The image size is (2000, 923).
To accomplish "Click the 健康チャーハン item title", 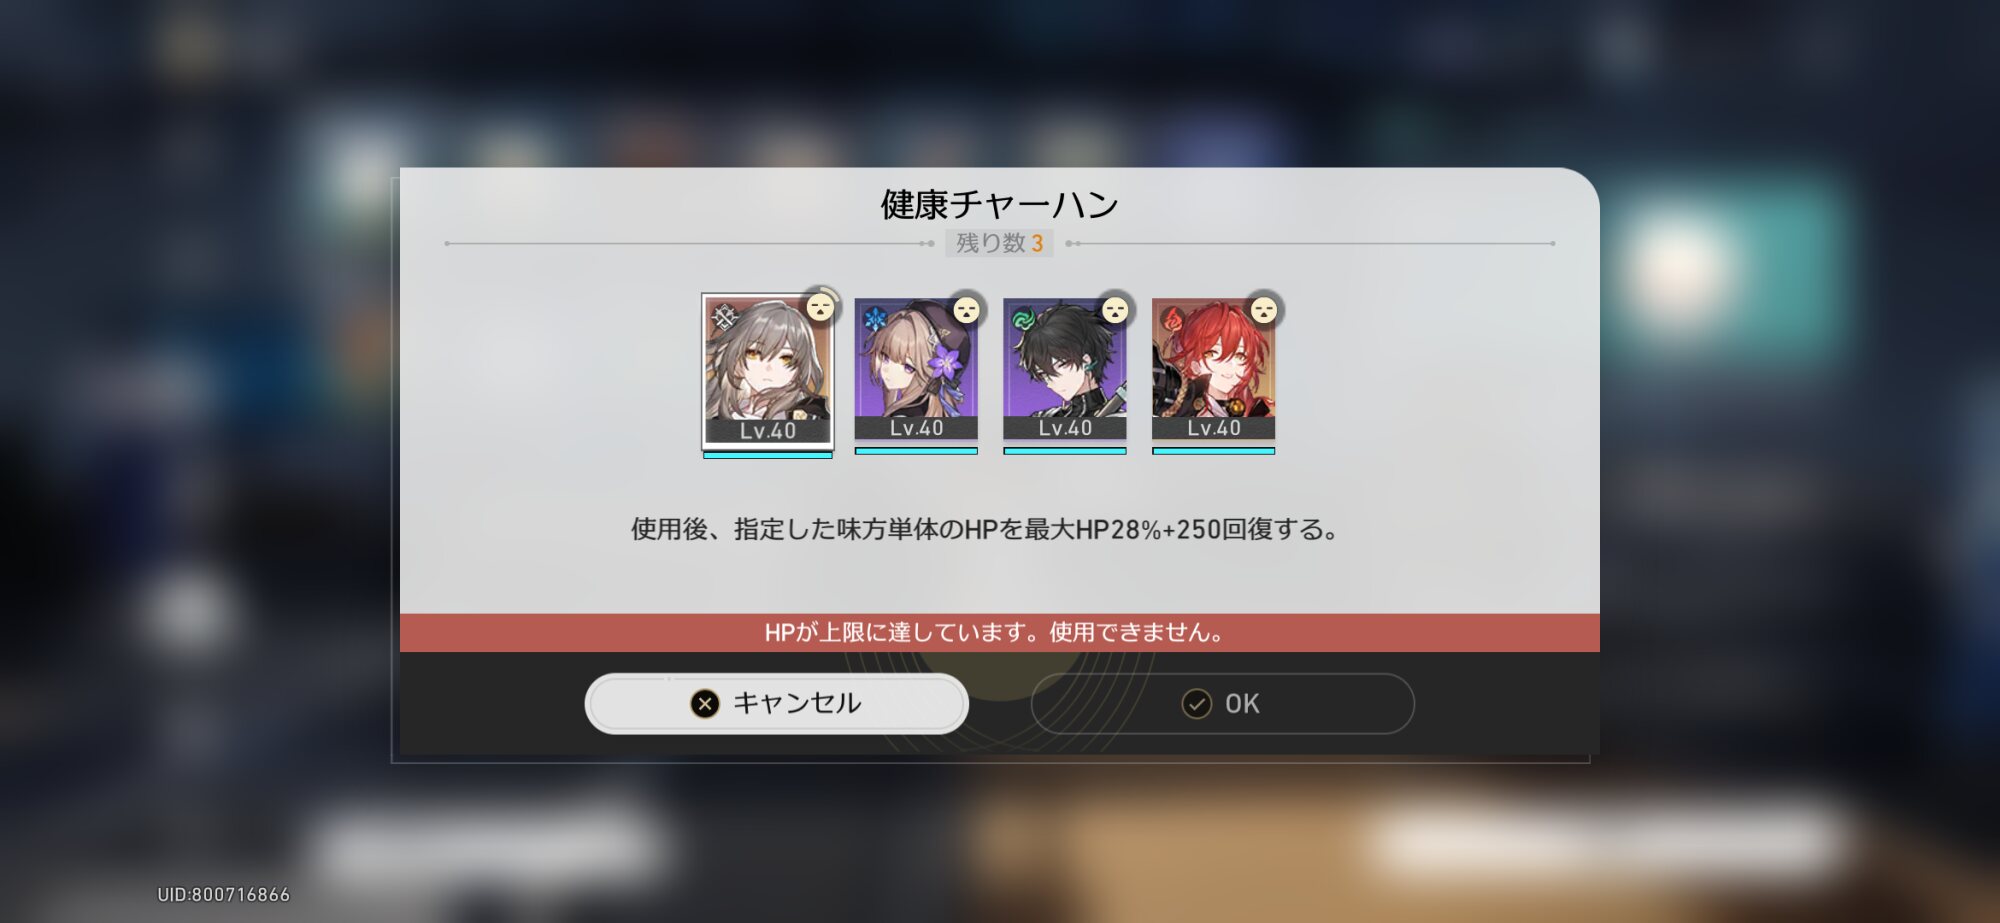I will [999, 204].
